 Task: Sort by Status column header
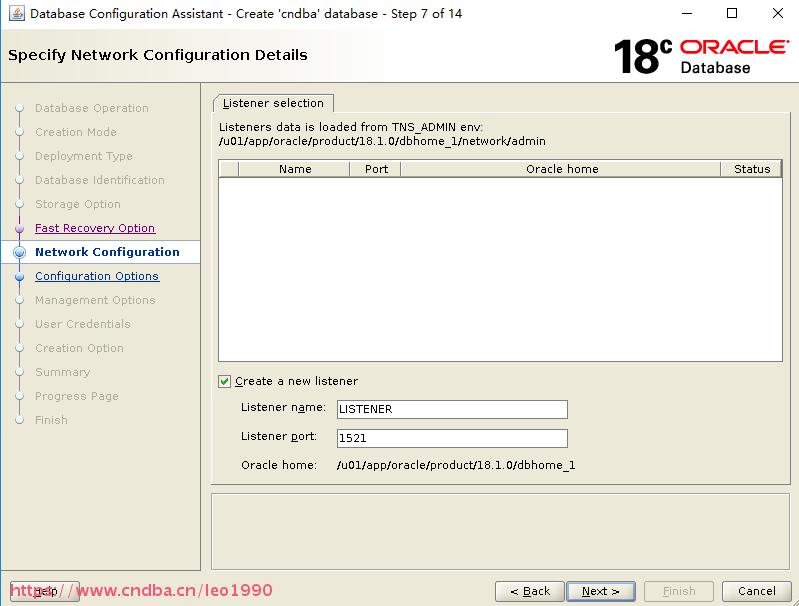tap(752, 169)
